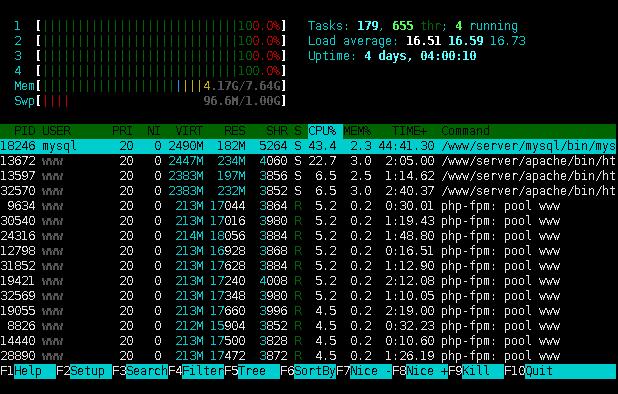Click the PID column header

coord(24,131)
